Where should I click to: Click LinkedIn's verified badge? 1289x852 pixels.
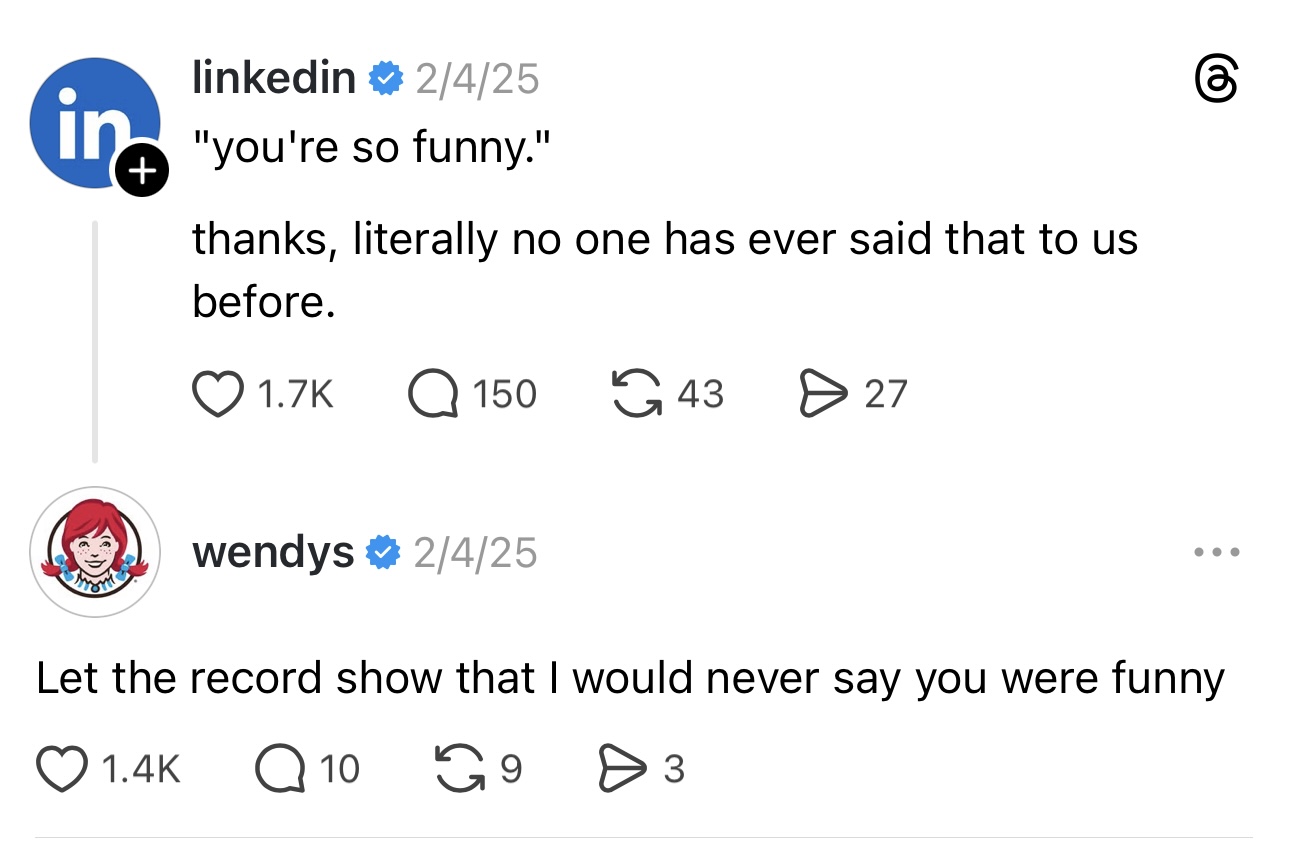pos(385,78)
